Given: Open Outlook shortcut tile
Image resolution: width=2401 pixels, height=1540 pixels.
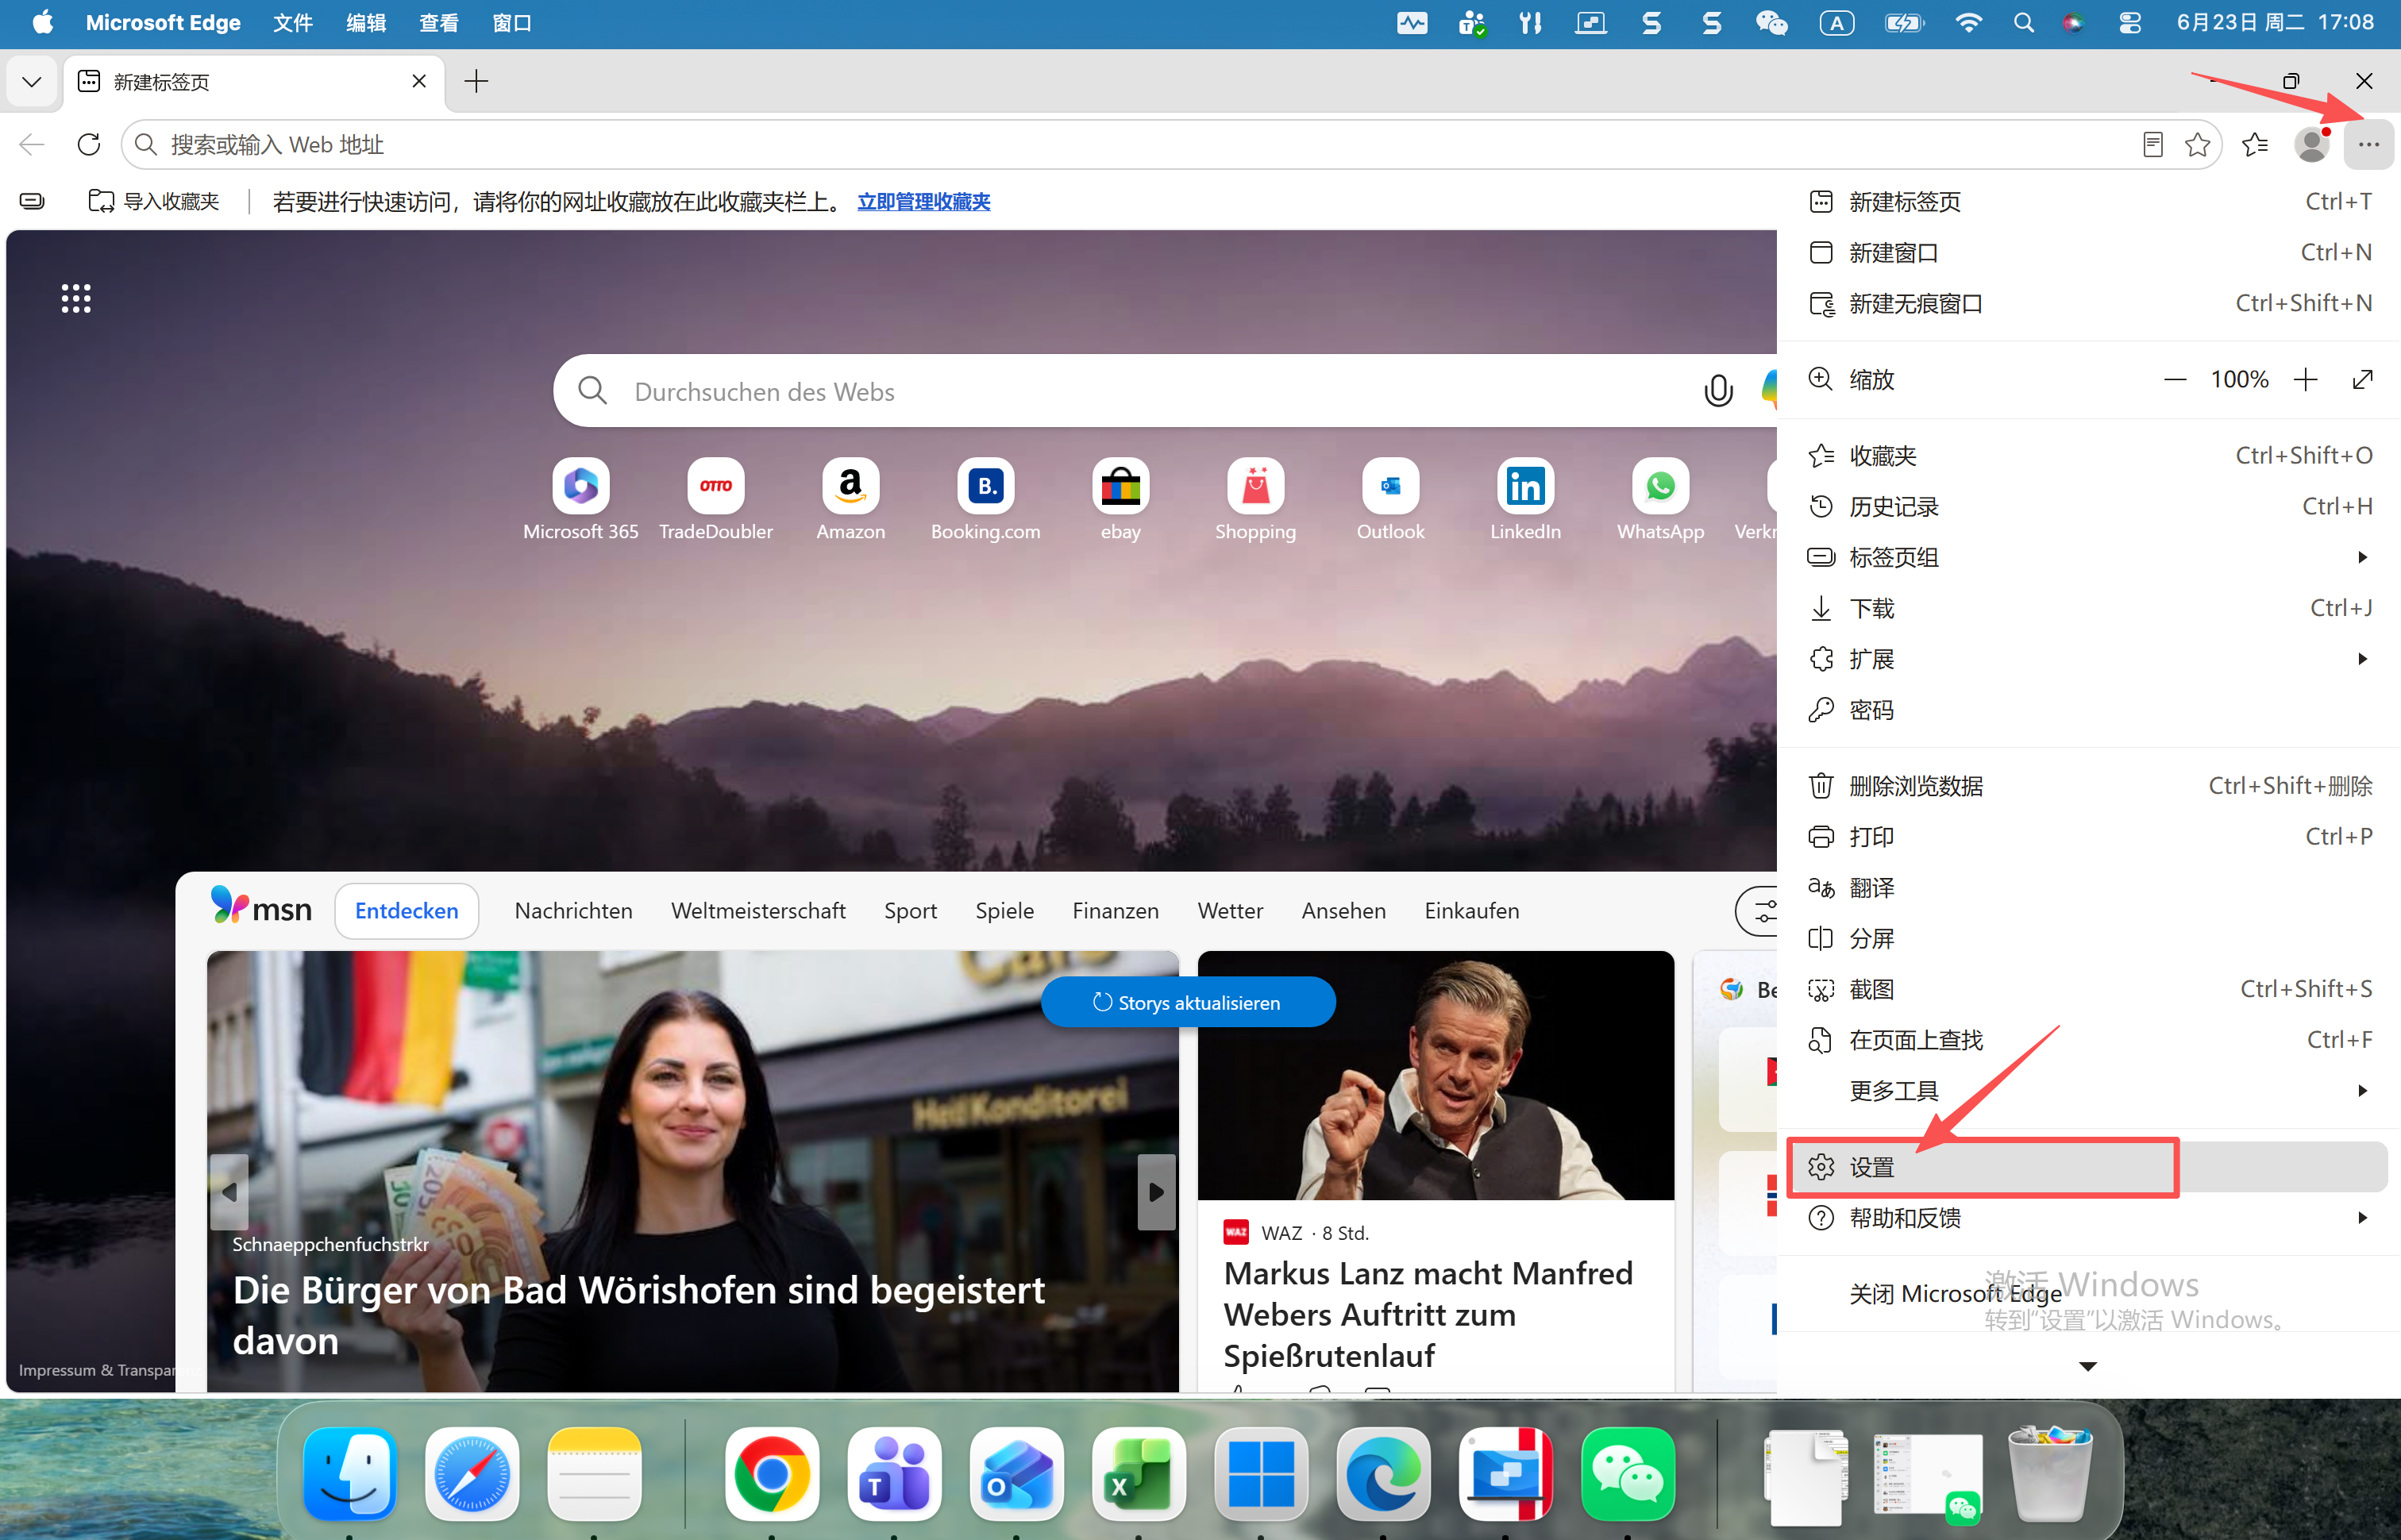Looking at the screenshot, I should point(1390,500).
